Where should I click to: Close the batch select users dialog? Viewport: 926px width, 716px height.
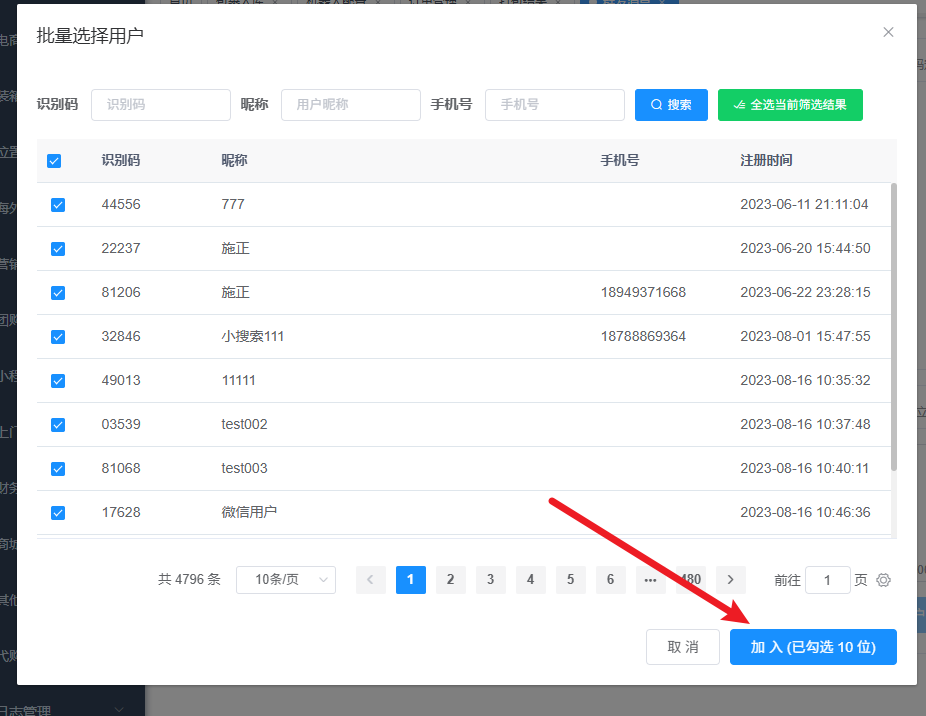888,32
